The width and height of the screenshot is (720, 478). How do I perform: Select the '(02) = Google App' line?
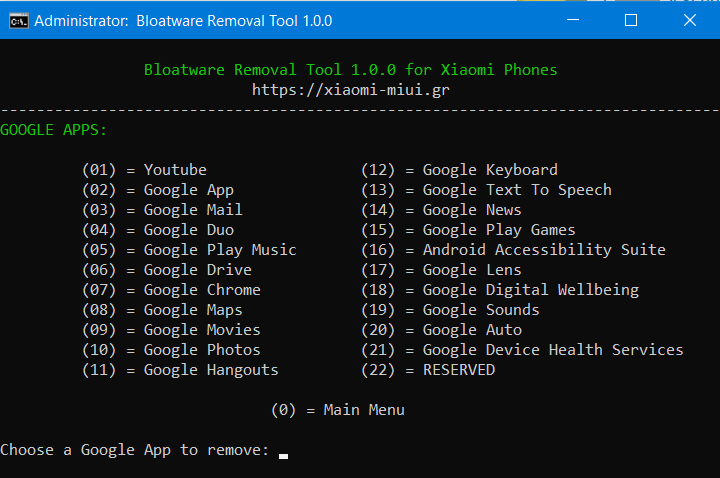click(x=158, y=190)
